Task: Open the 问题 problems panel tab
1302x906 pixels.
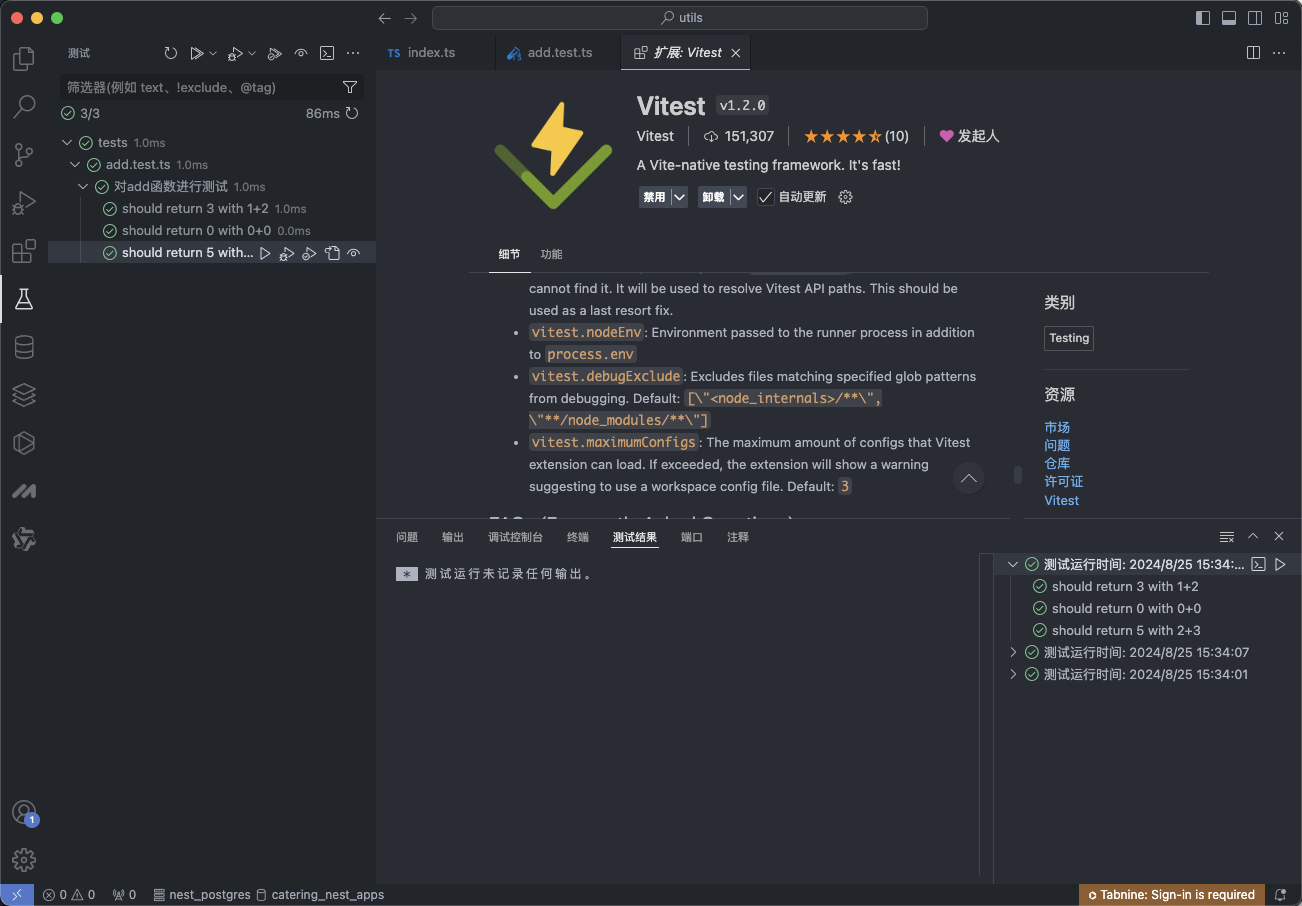Action: [407, 537]
